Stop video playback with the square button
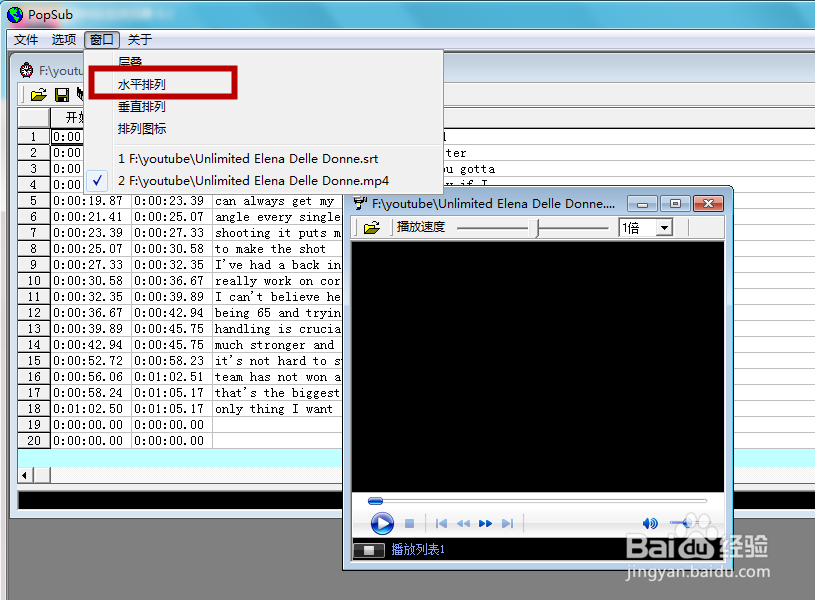815x600 pixels. tap(410, 523)
